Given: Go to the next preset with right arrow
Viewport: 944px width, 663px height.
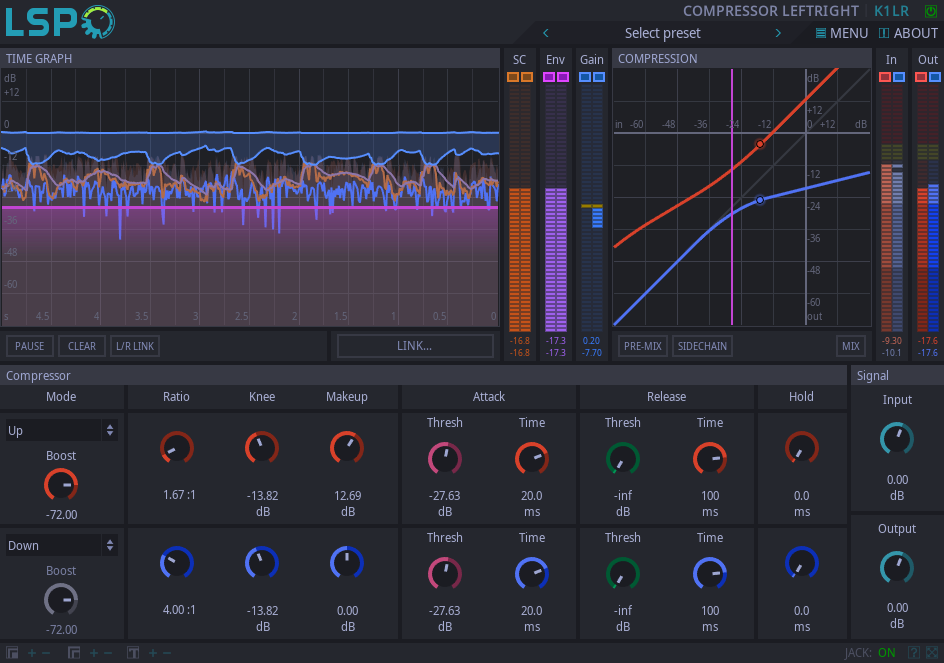Looking at the screenshot, I should (x=778, y=33).
